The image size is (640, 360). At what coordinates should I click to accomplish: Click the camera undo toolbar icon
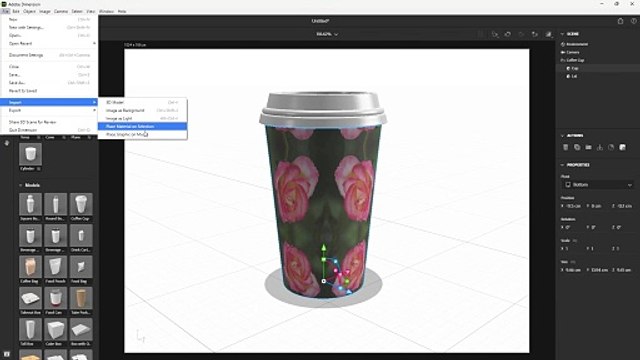click(x=508, y=34)
